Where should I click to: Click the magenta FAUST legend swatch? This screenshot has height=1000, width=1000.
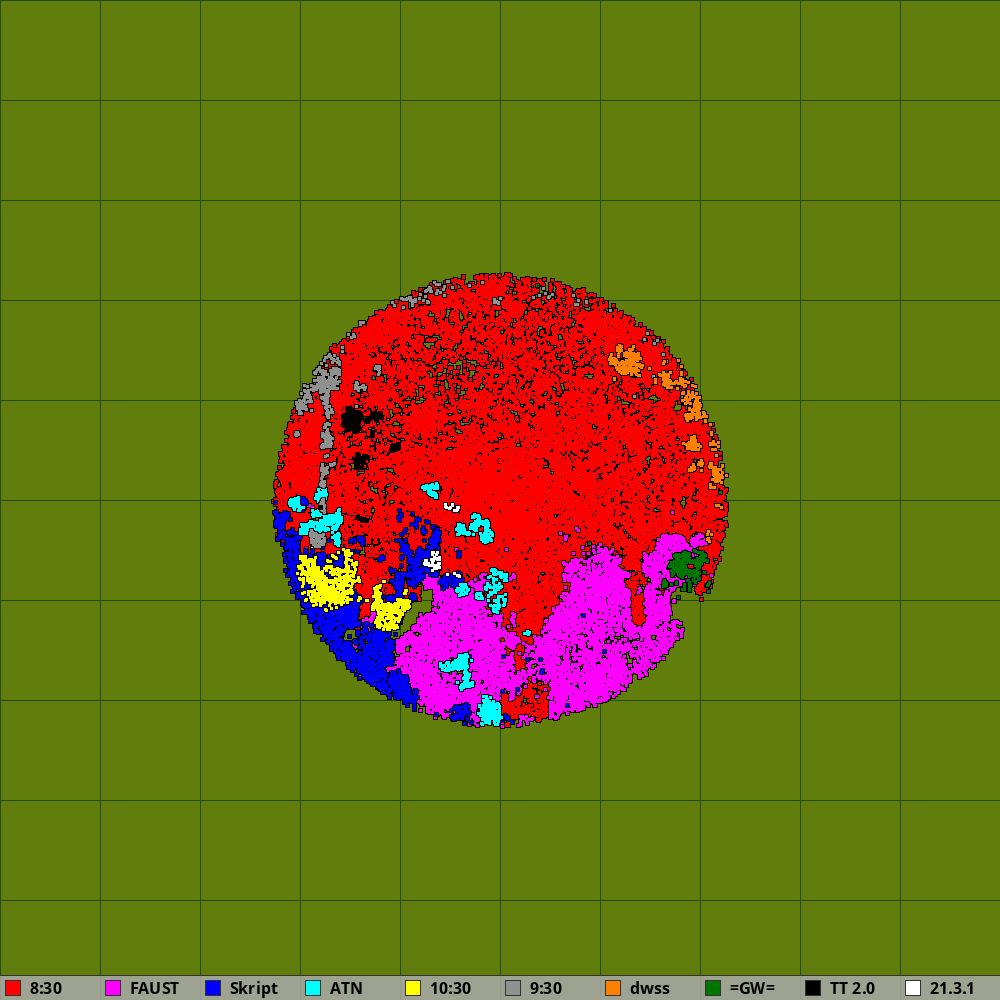(x=113, y=988)
